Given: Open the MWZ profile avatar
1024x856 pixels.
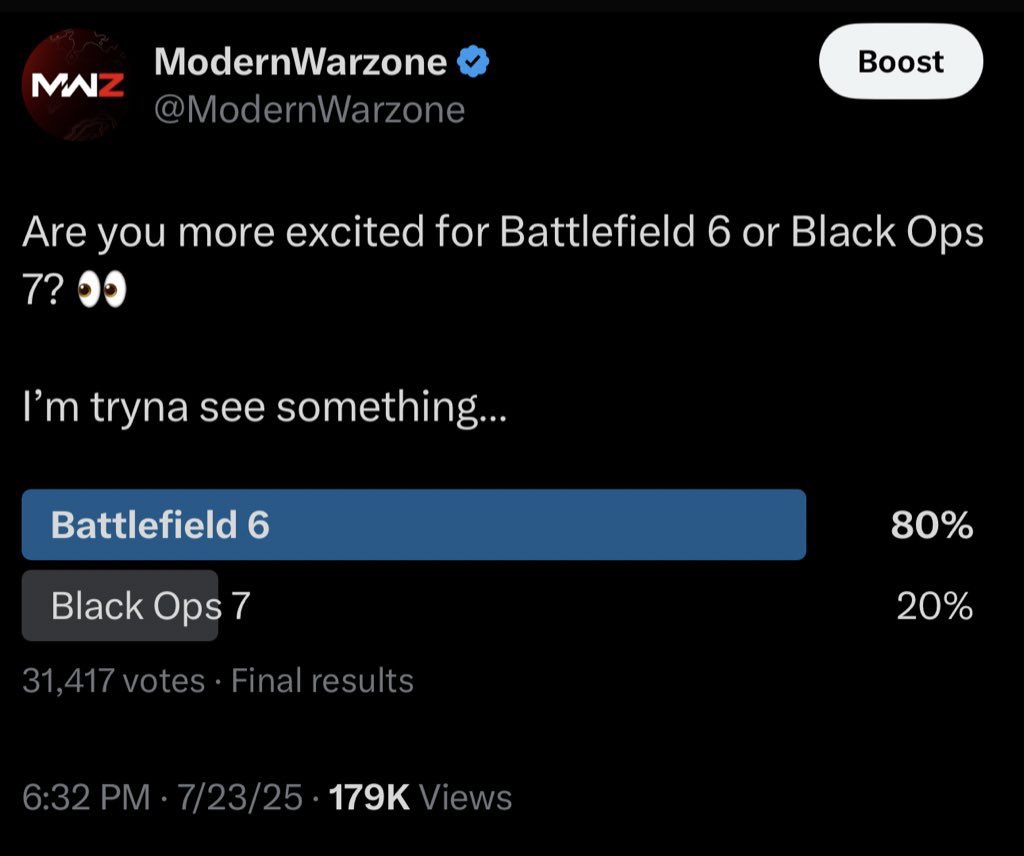Looking at the screenshot, I should (x=74, y=84).
